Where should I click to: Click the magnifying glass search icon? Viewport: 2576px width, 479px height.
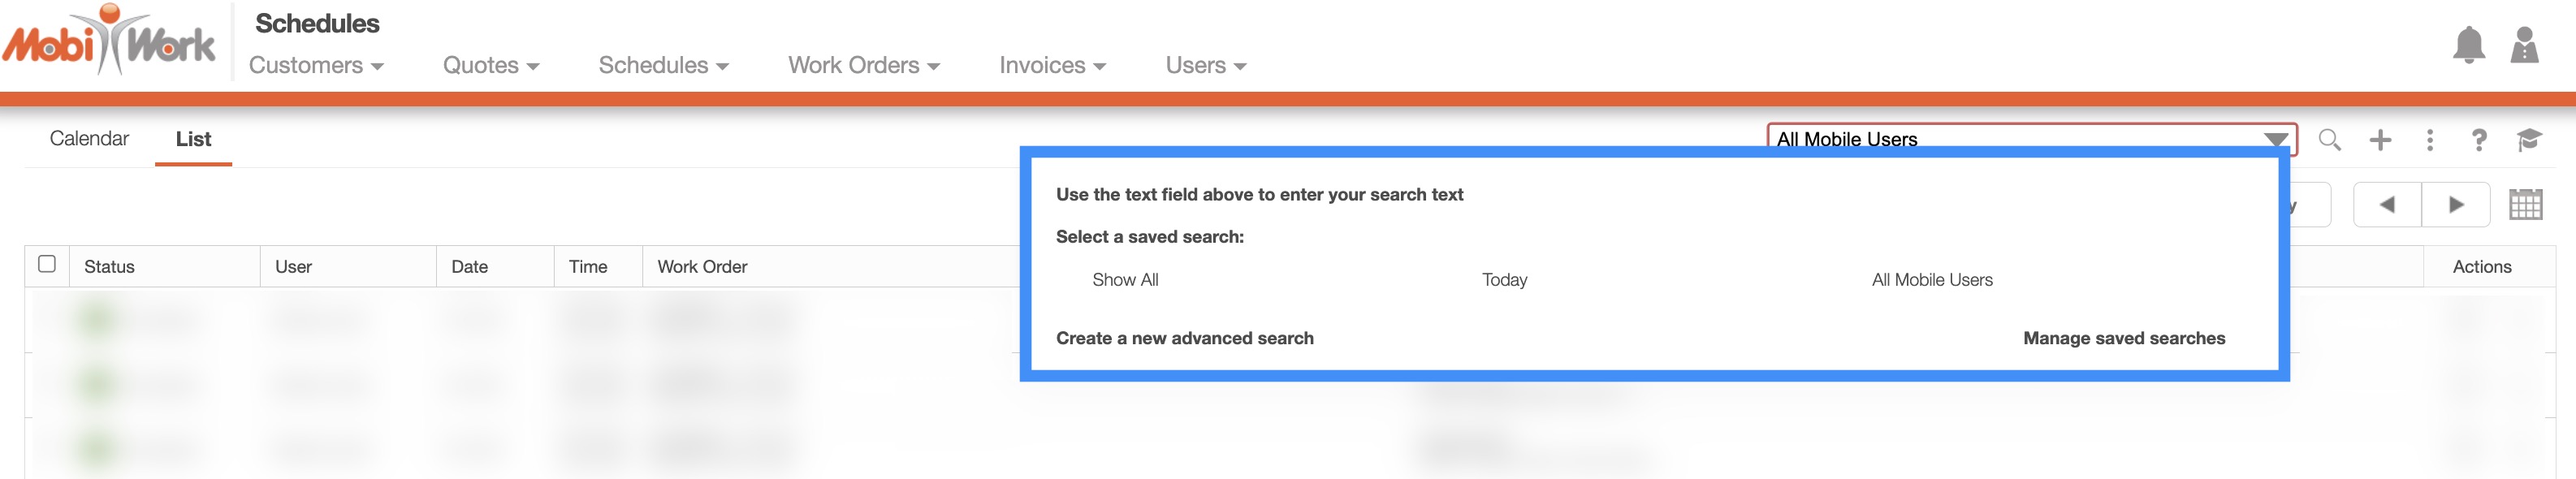pos(2329,140)
